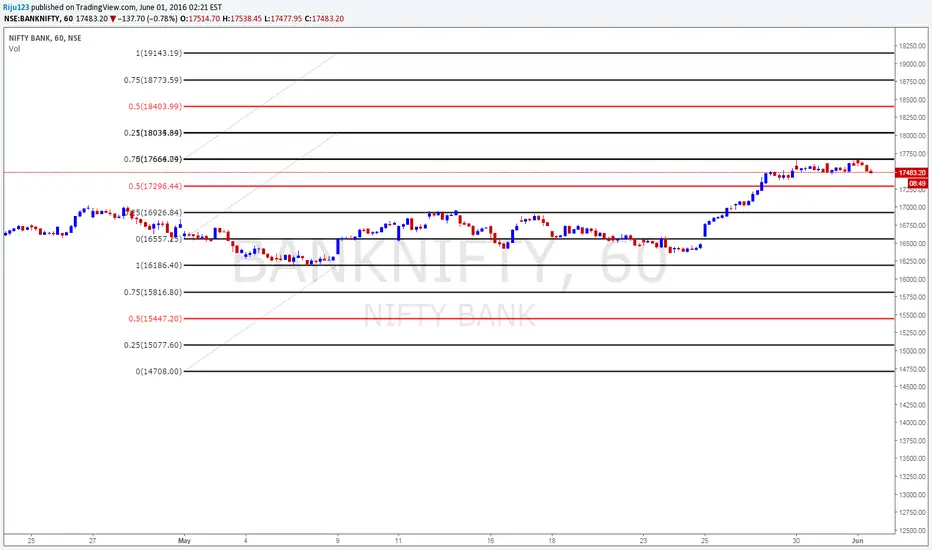Click the 18750.00 price axis label
Viewport: 932px width, 550px height.
912,81
